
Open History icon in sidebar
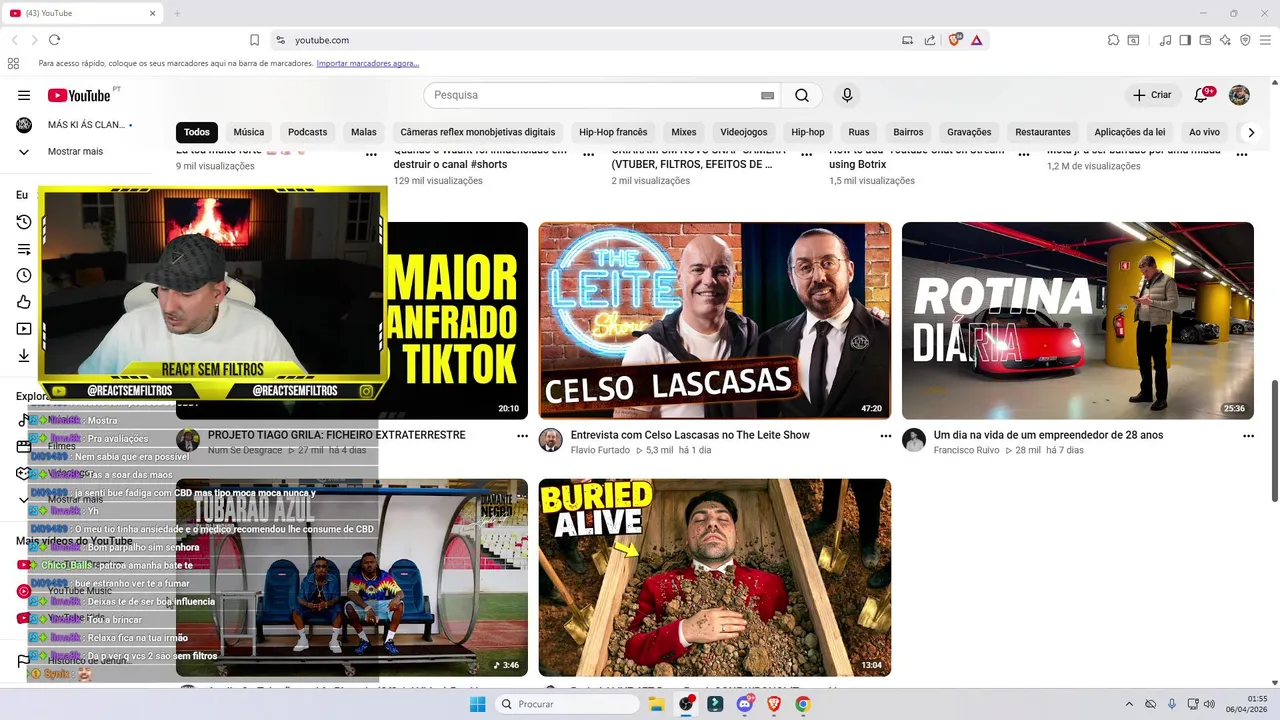(x=24, y=222)
